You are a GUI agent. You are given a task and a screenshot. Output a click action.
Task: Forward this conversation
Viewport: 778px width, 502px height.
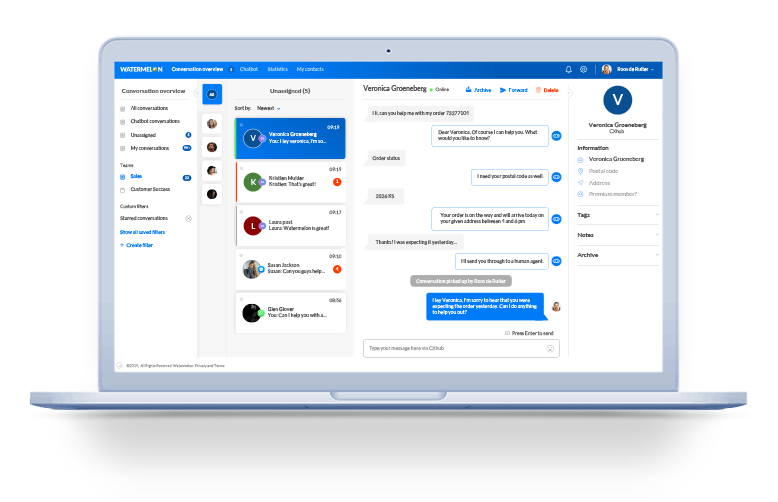tap(514, 90)
